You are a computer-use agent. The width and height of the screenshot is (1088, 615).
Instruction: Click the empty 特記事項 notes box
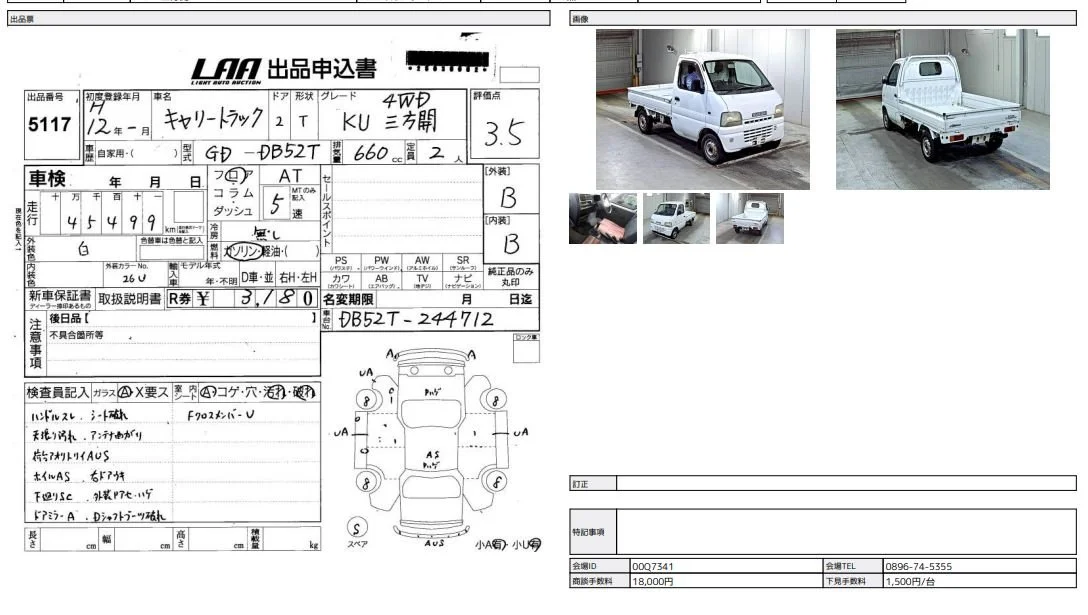pos(847,532)
